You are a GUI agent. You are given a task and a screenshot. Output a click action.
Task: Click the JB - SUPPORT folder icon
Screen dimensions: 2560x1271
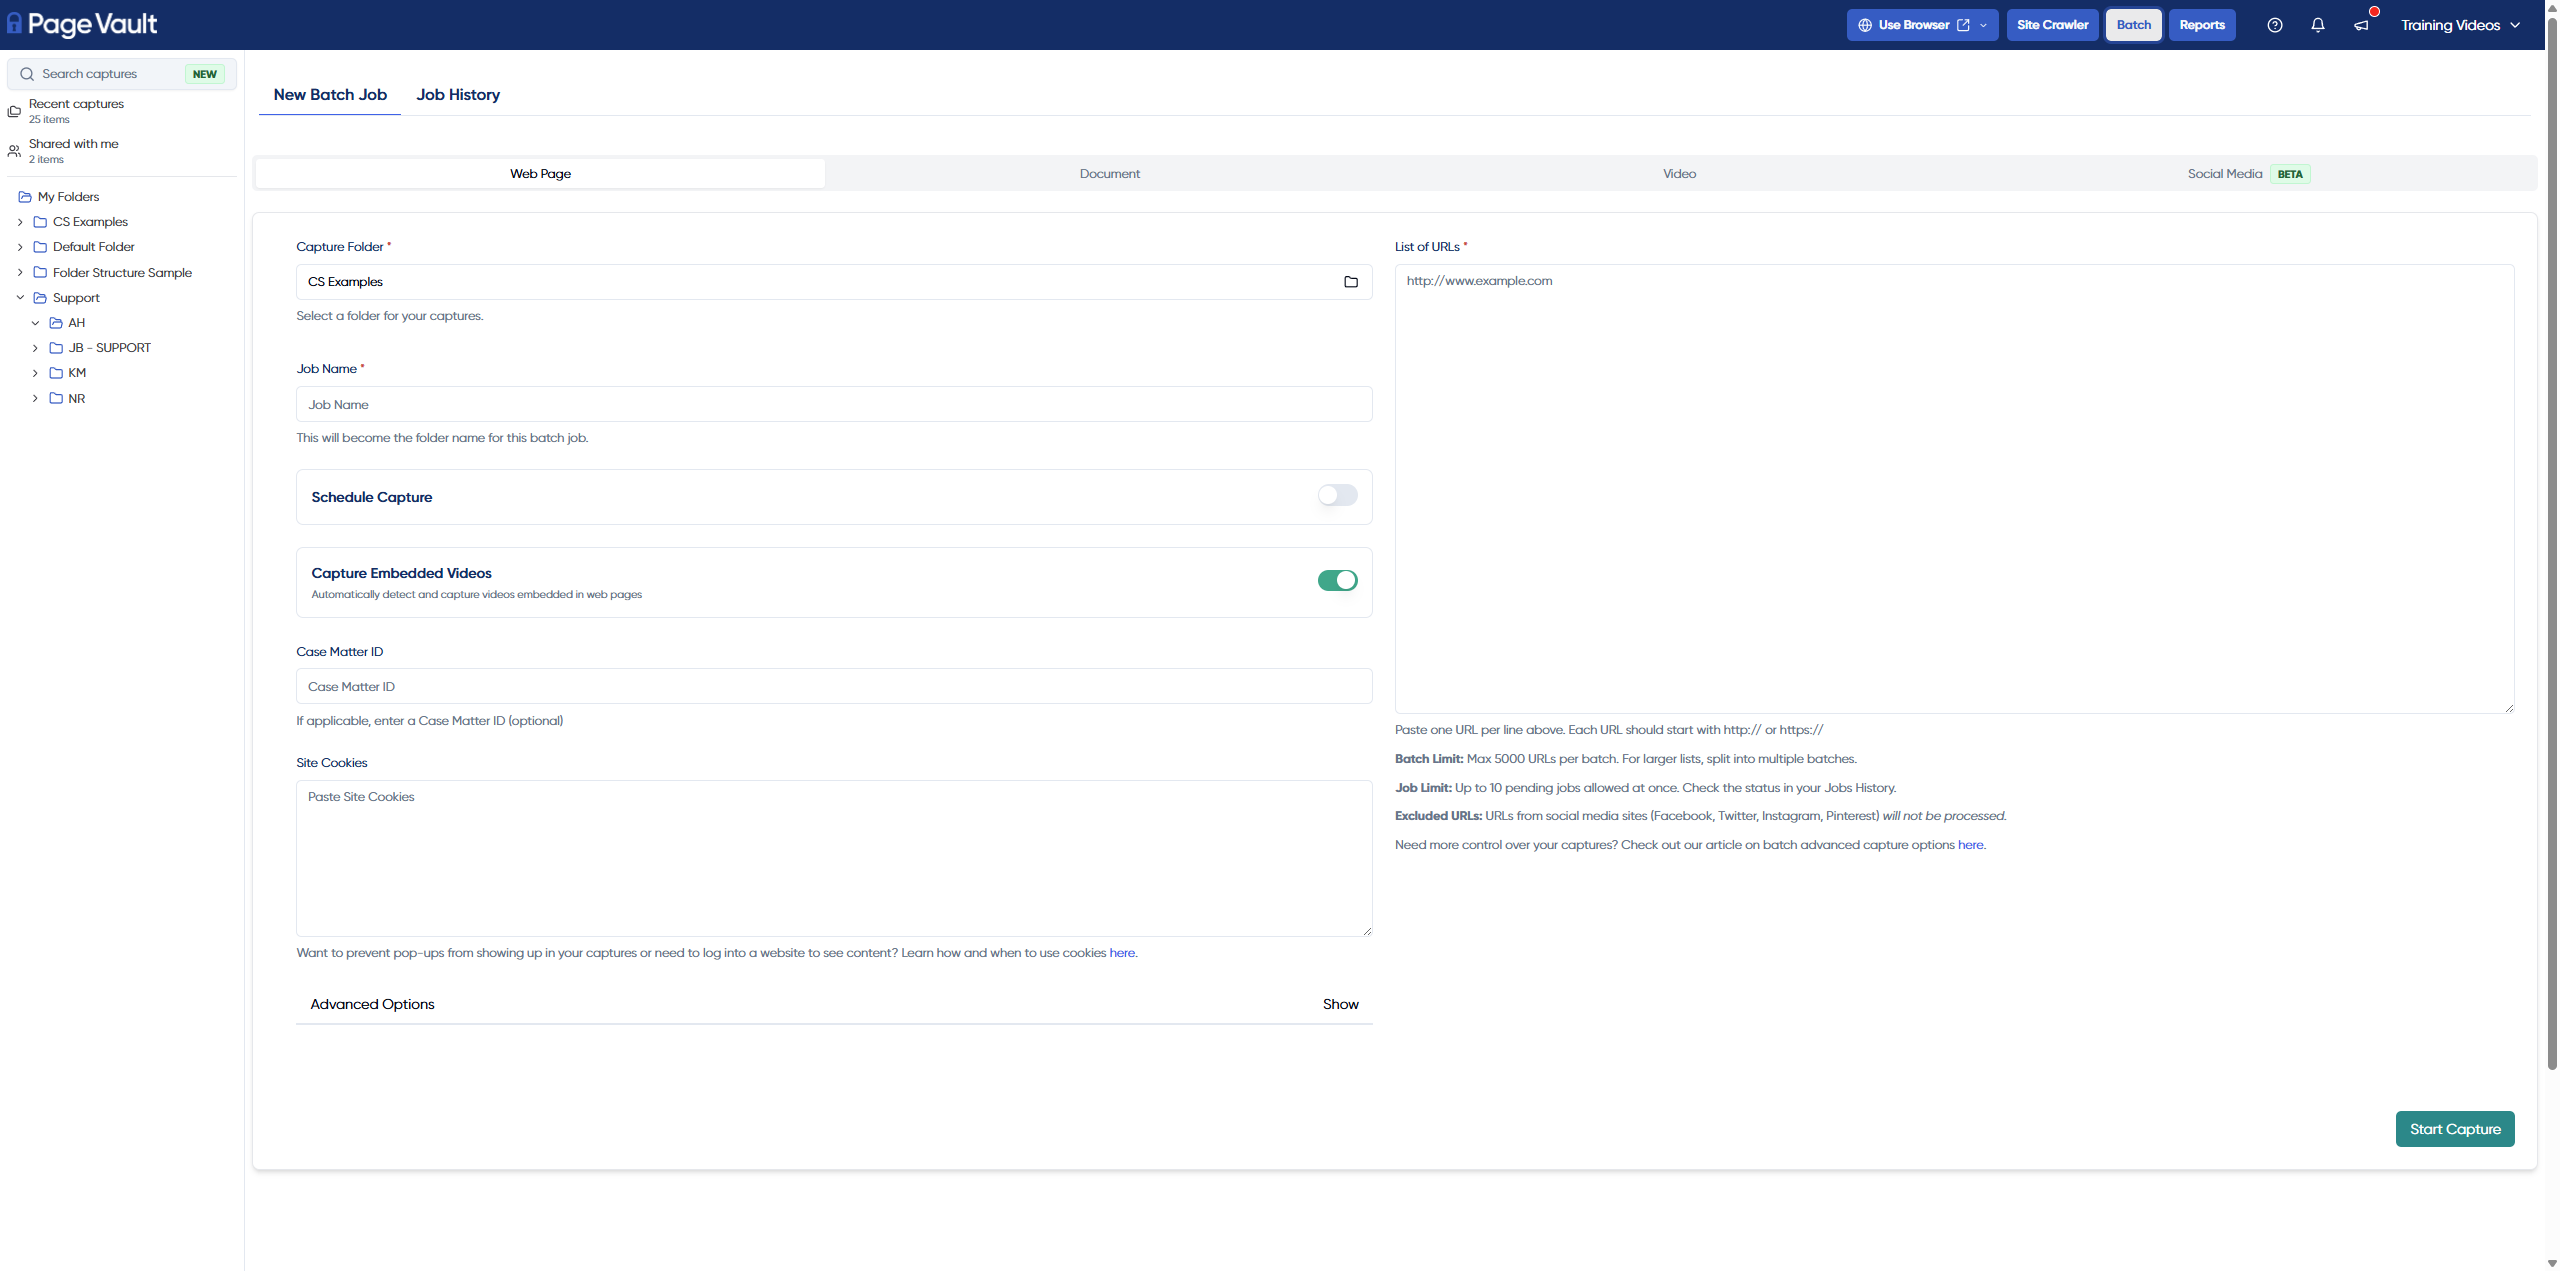point(56,348)
